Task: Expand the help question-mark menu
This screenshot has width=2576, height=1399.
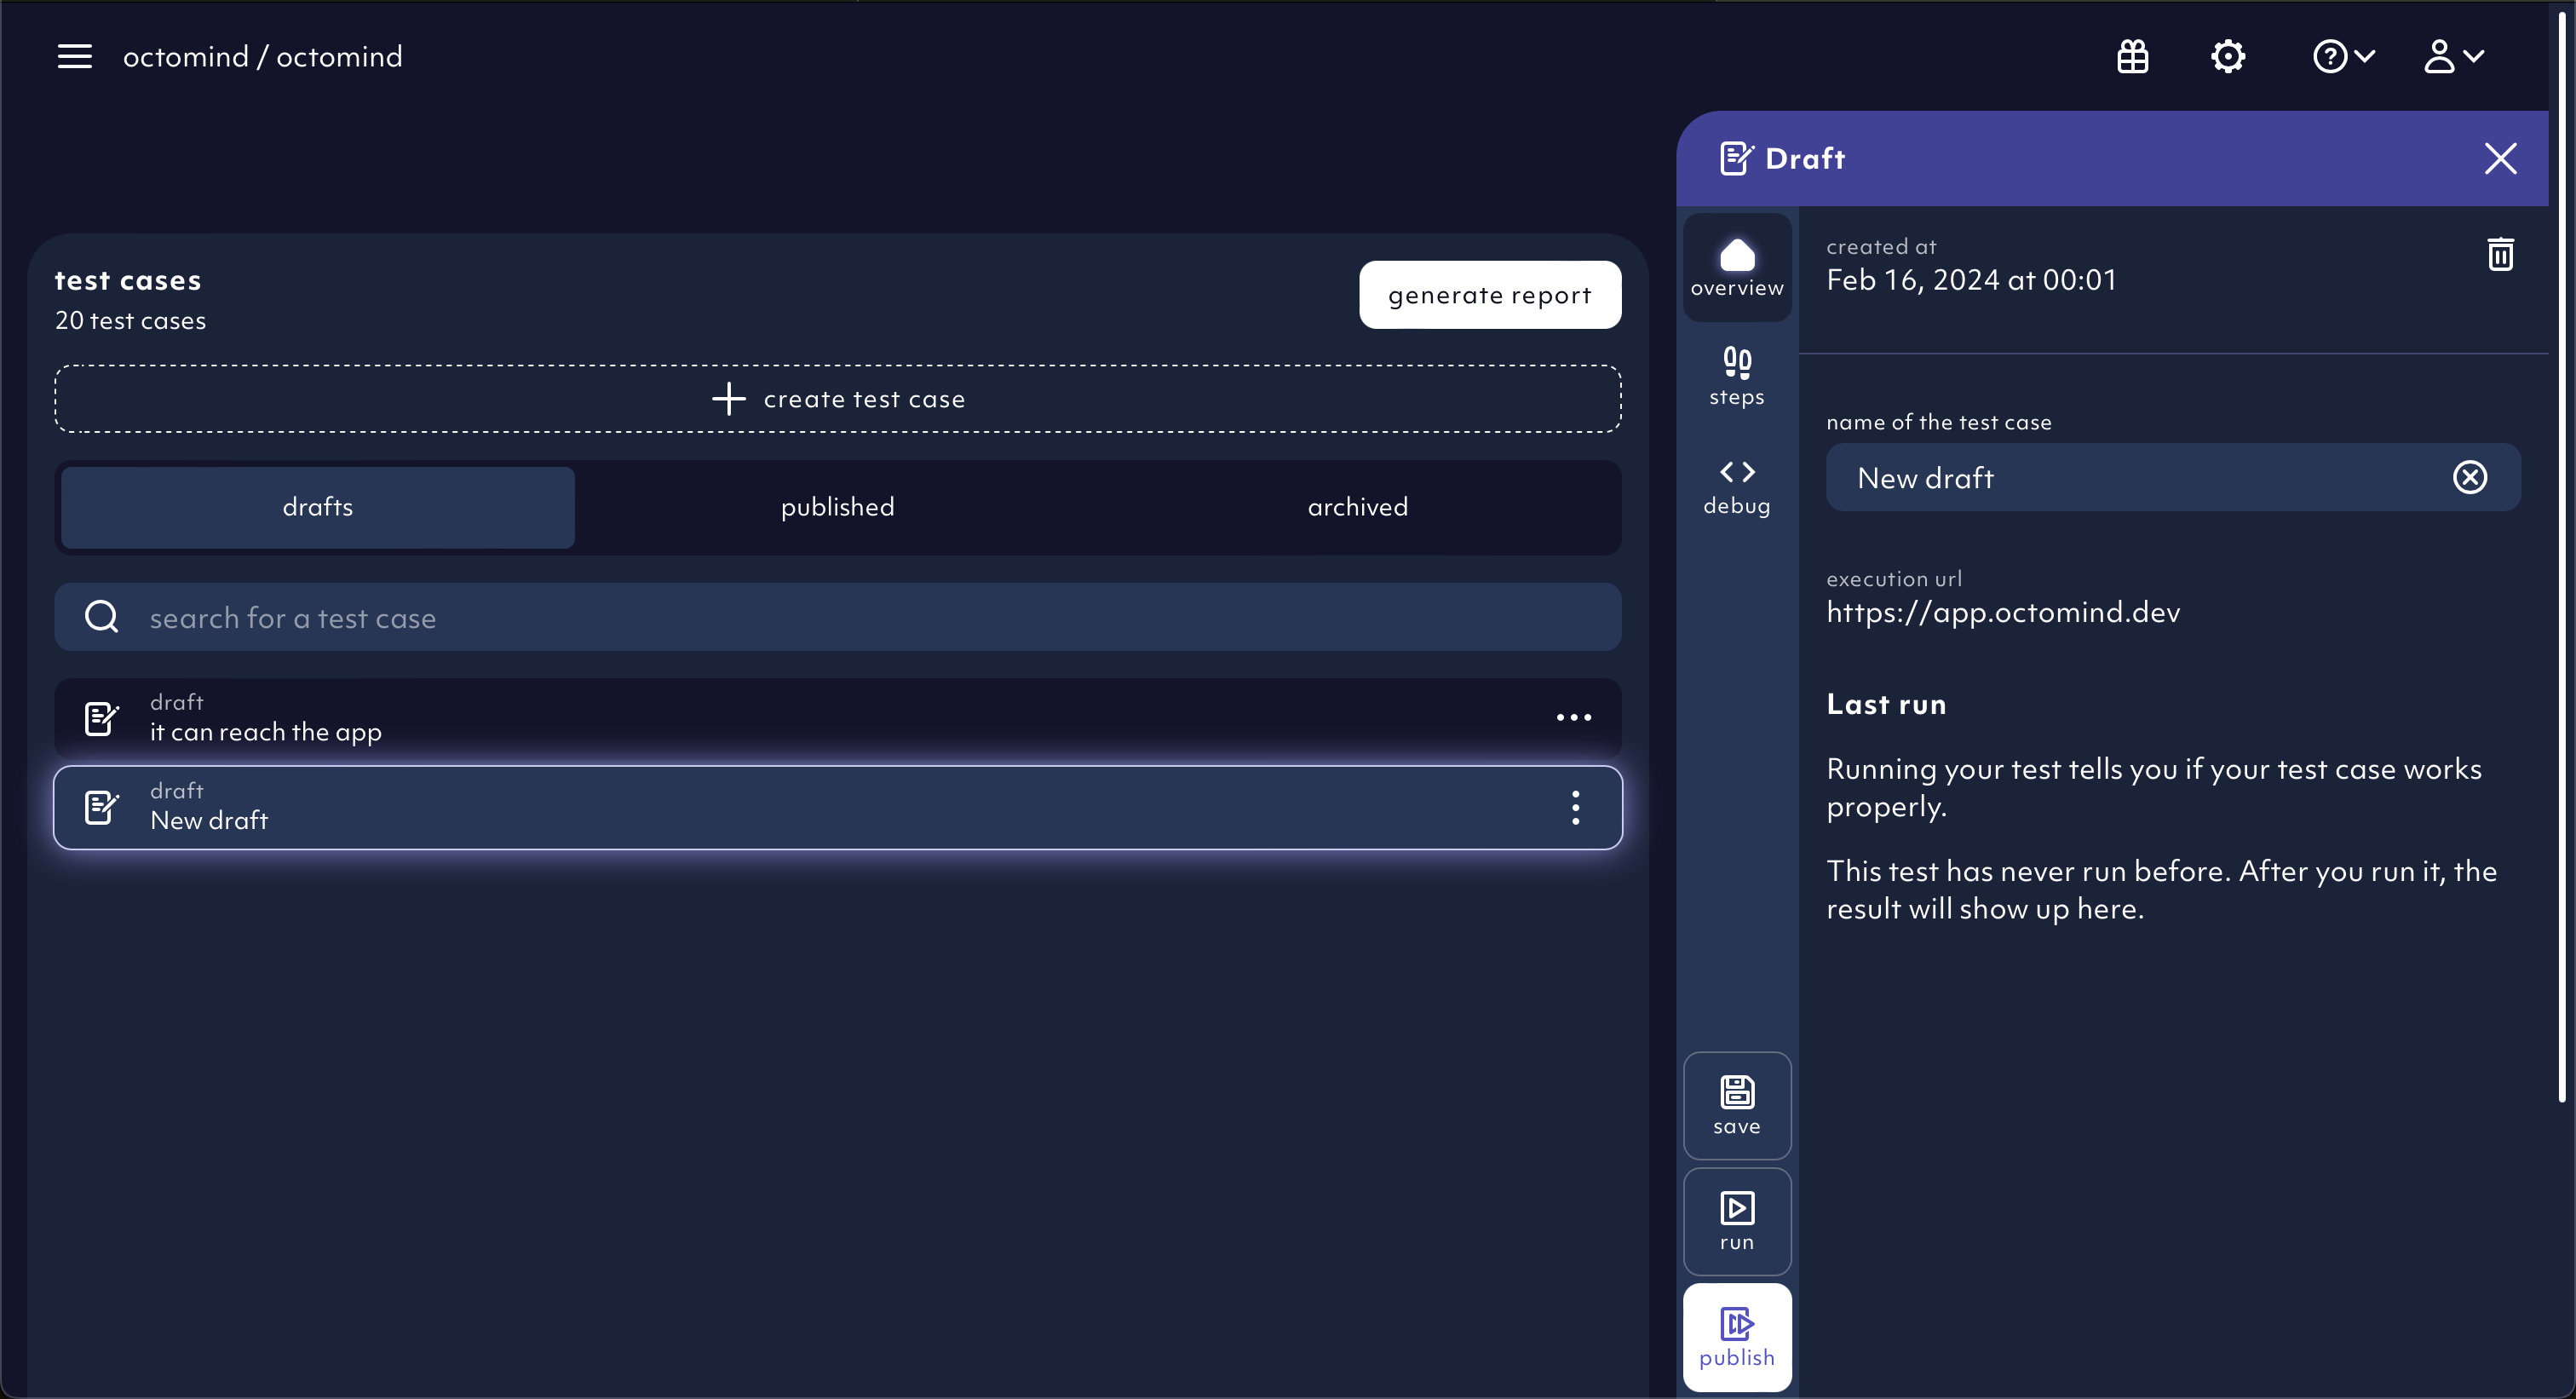Action: [2343, 56]
